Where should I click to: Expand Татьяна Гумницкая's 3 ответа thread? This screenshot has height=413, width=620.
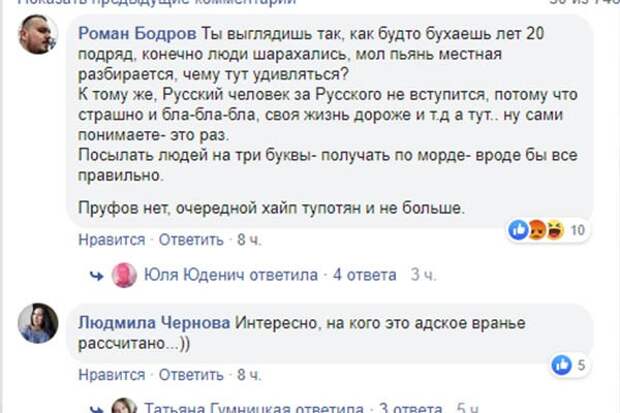(411, 407)
